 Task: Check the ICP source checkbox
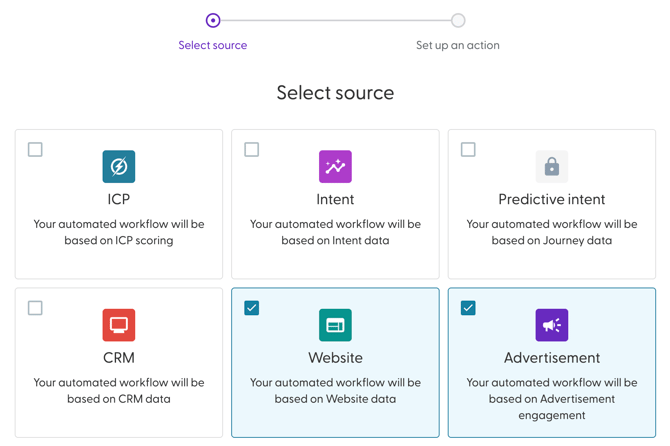[x=35, y=150]
